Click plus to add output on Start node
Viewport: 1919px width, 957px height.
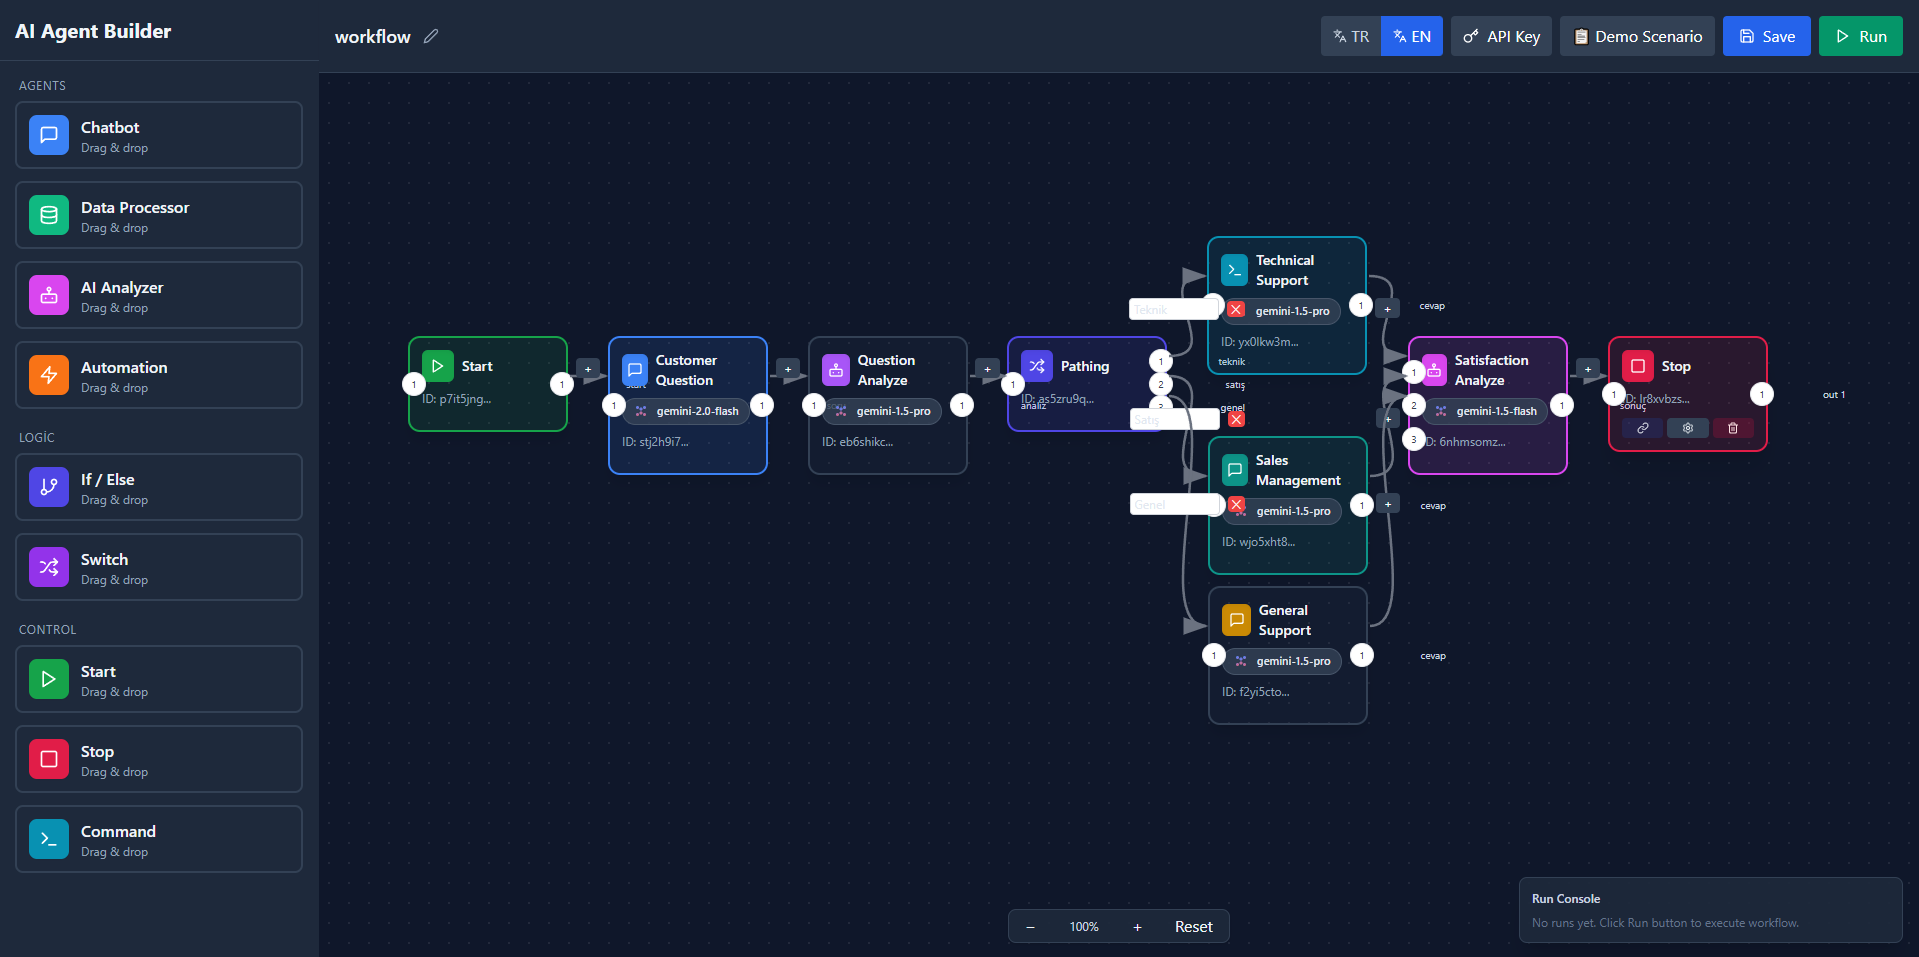(x=588, y=369)
